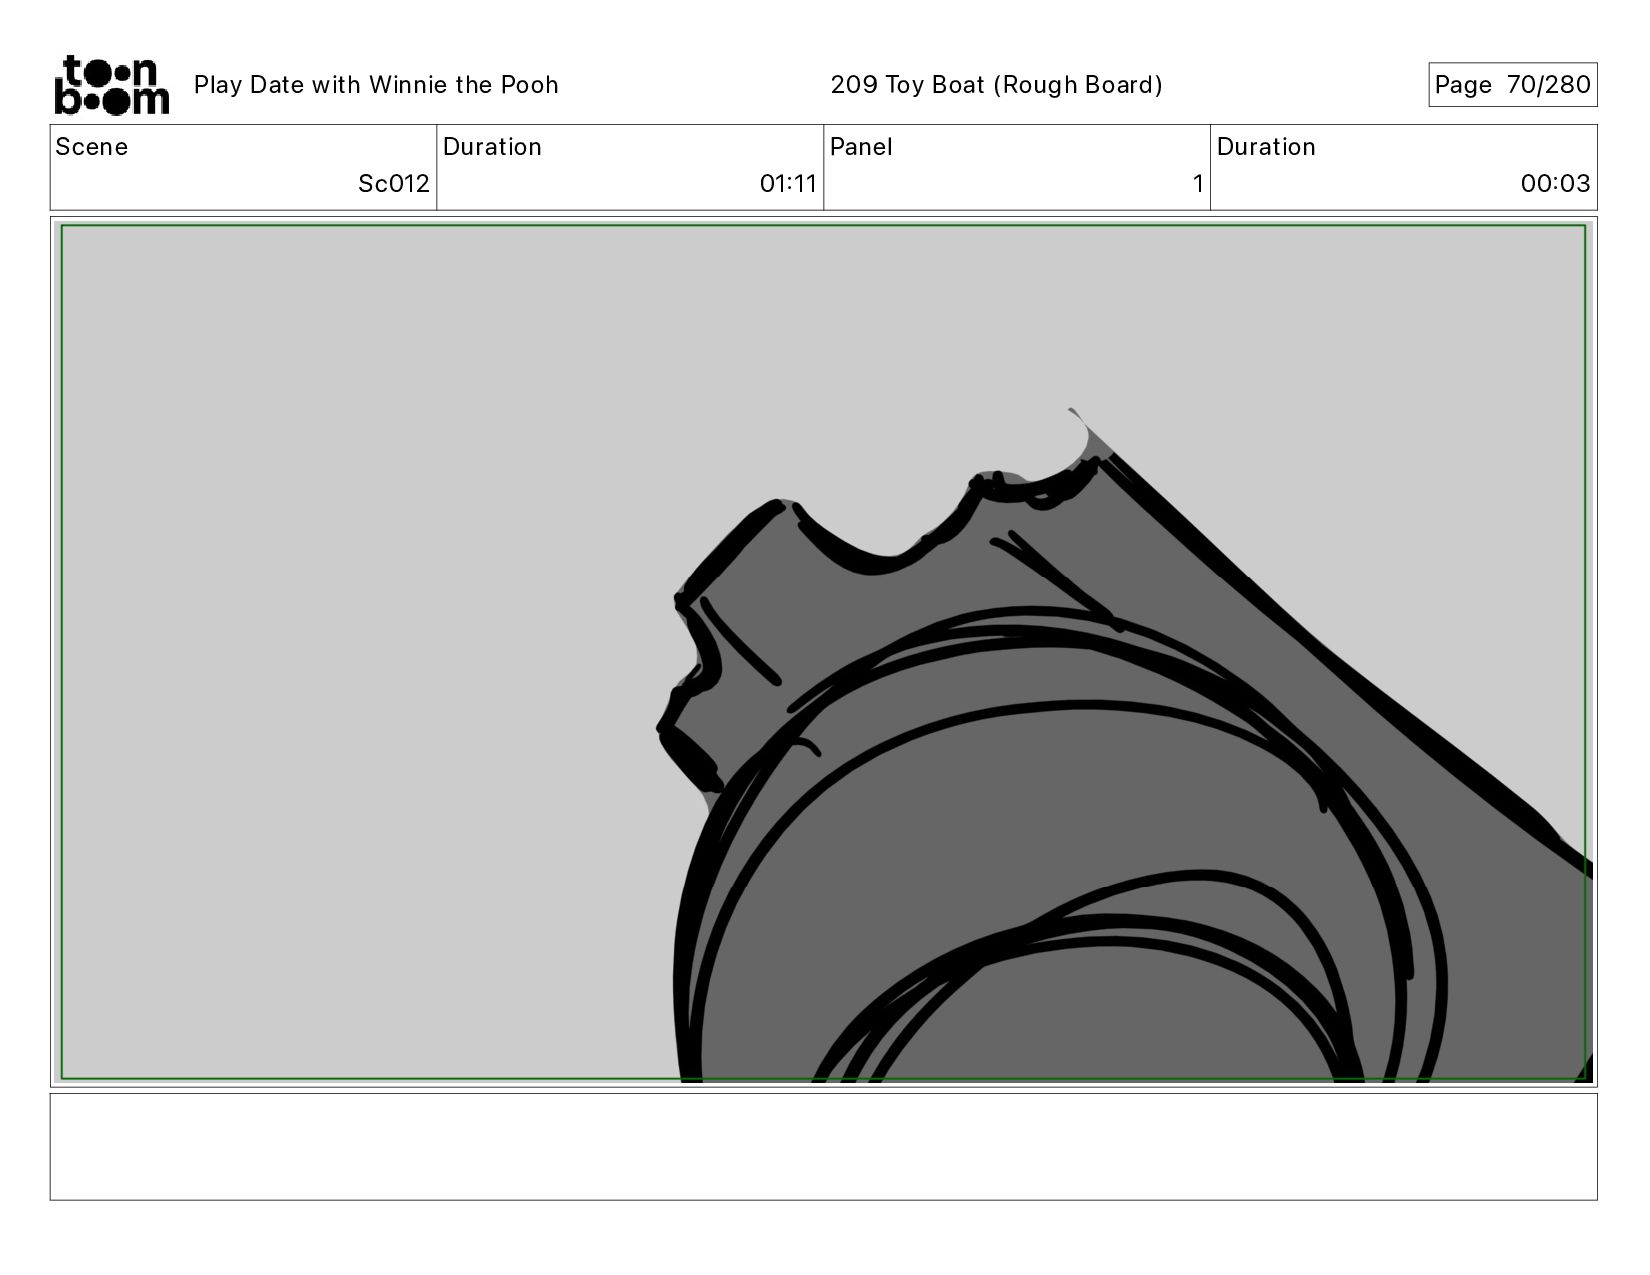Select the scene value 'Sc012'

point(394,184)
